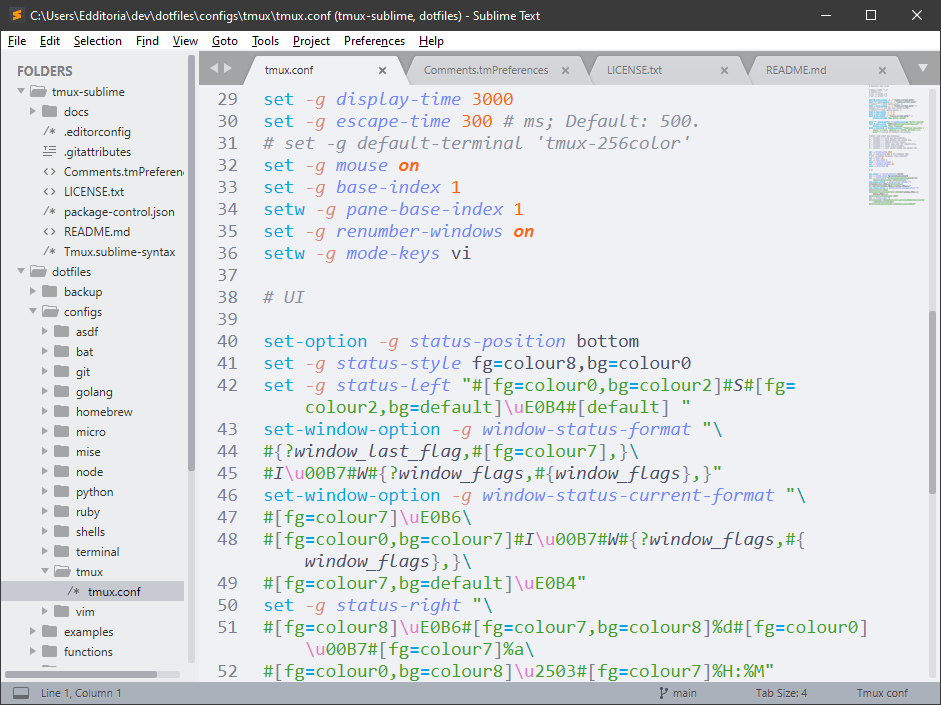The width and height of the screenshot is (941, 705).
Task: Expand the docs folder
Action: coord(33,112)
